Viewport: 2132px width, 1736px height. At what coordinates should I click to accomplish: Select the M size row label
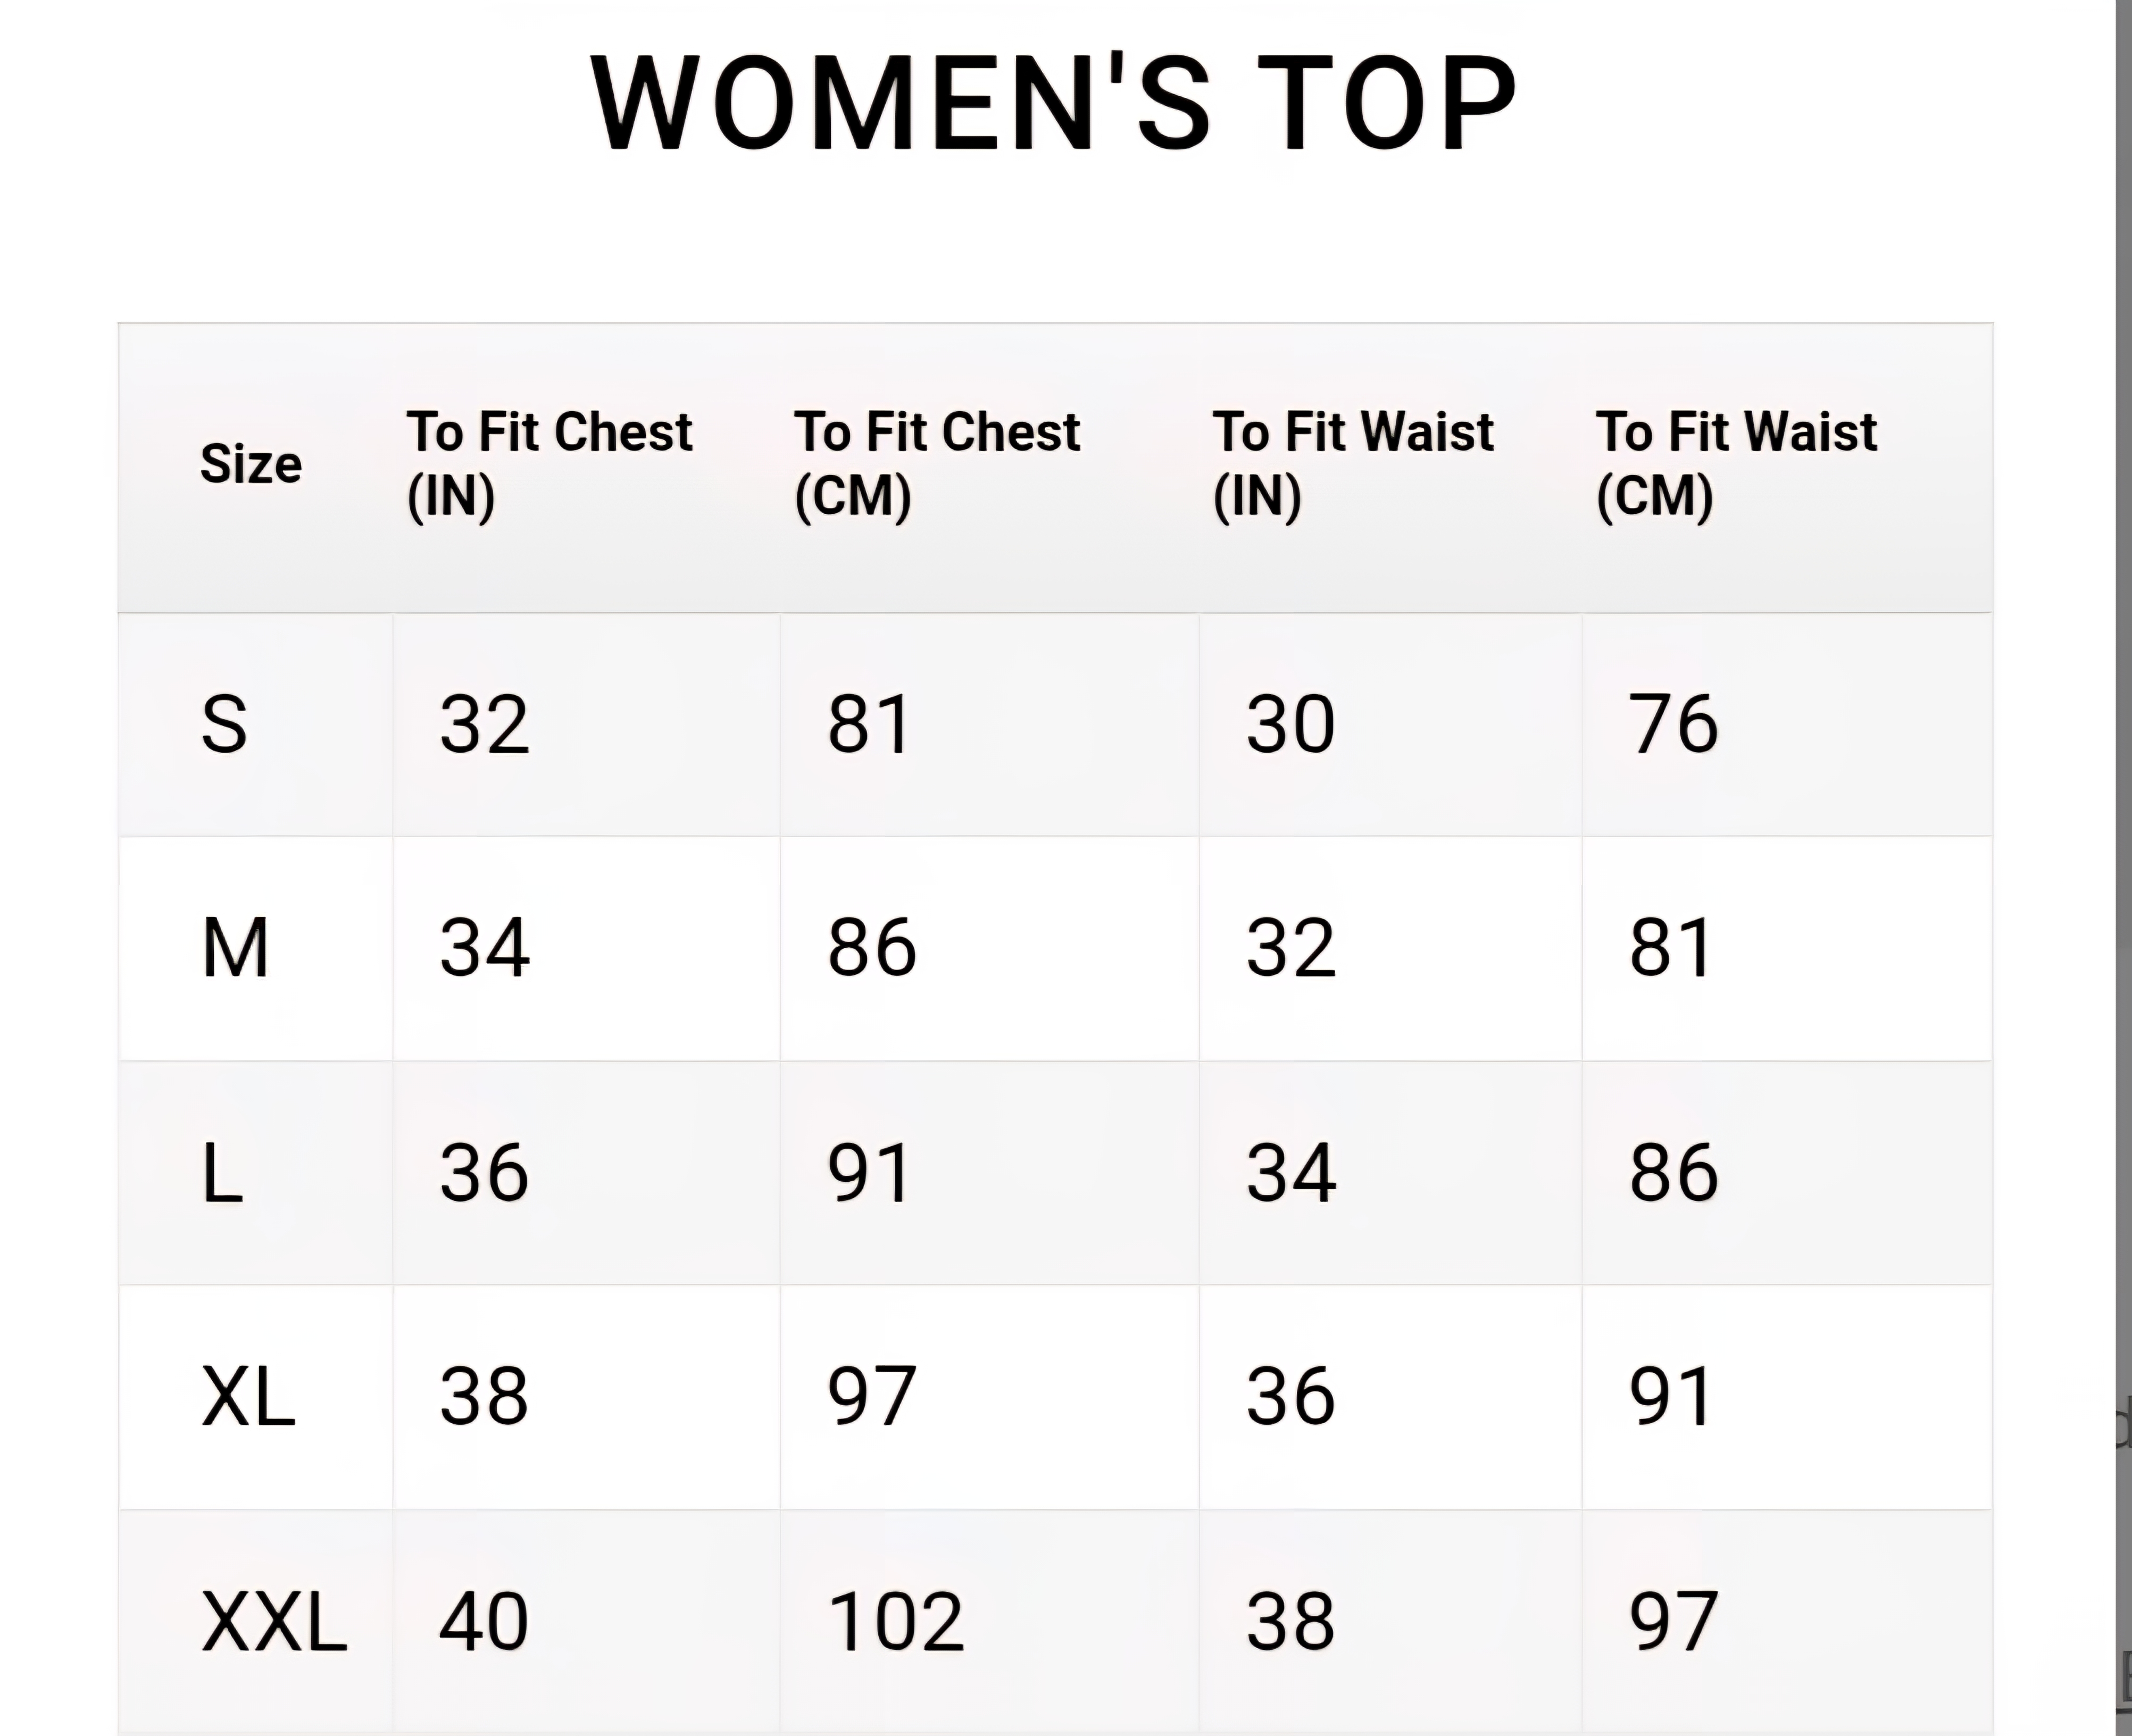pos(235,948)
